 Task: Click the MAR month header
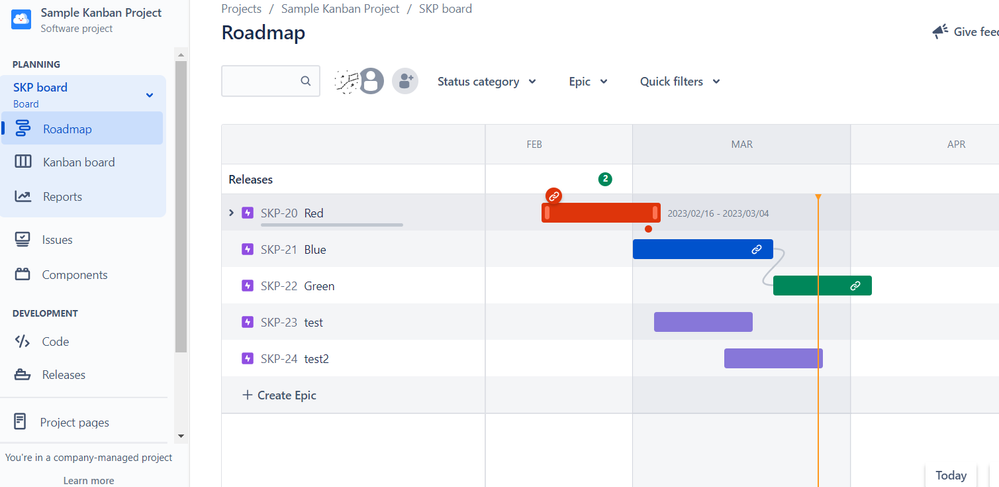(x=742, y=145)
